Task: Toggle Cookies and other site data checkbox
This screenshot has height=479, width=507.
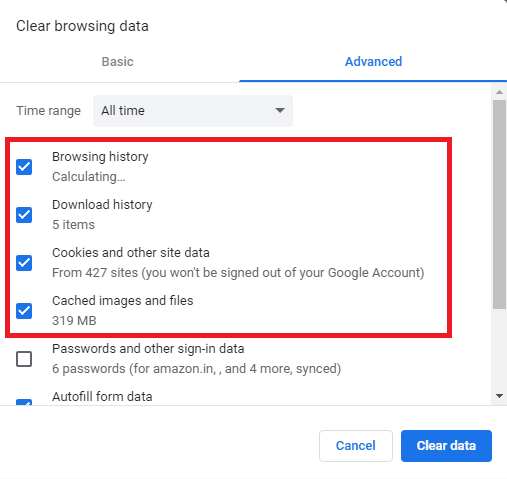Action: click(x=24, y=263)
